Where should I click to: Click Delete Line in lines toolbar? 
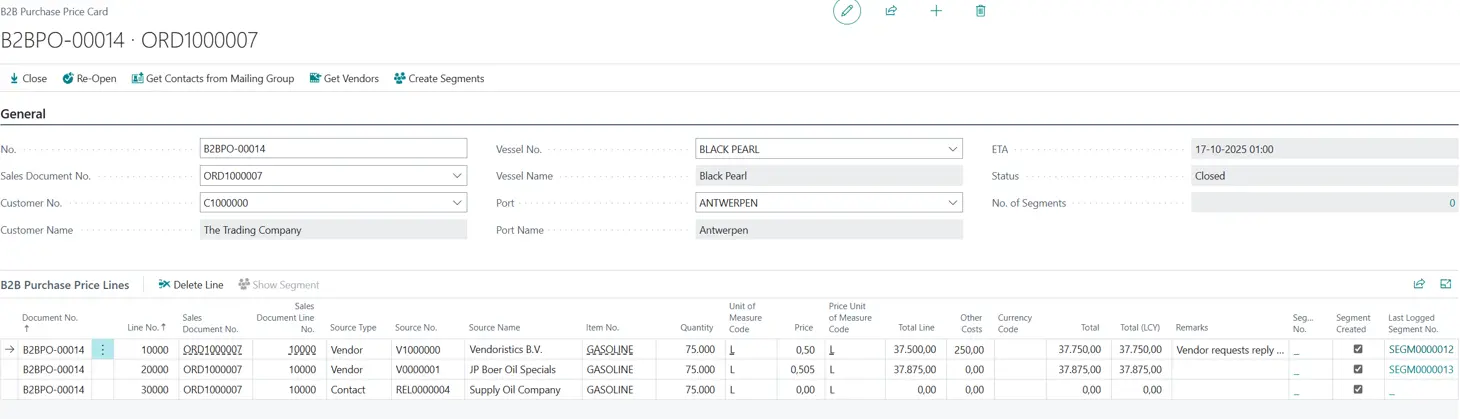coord(190,285)
